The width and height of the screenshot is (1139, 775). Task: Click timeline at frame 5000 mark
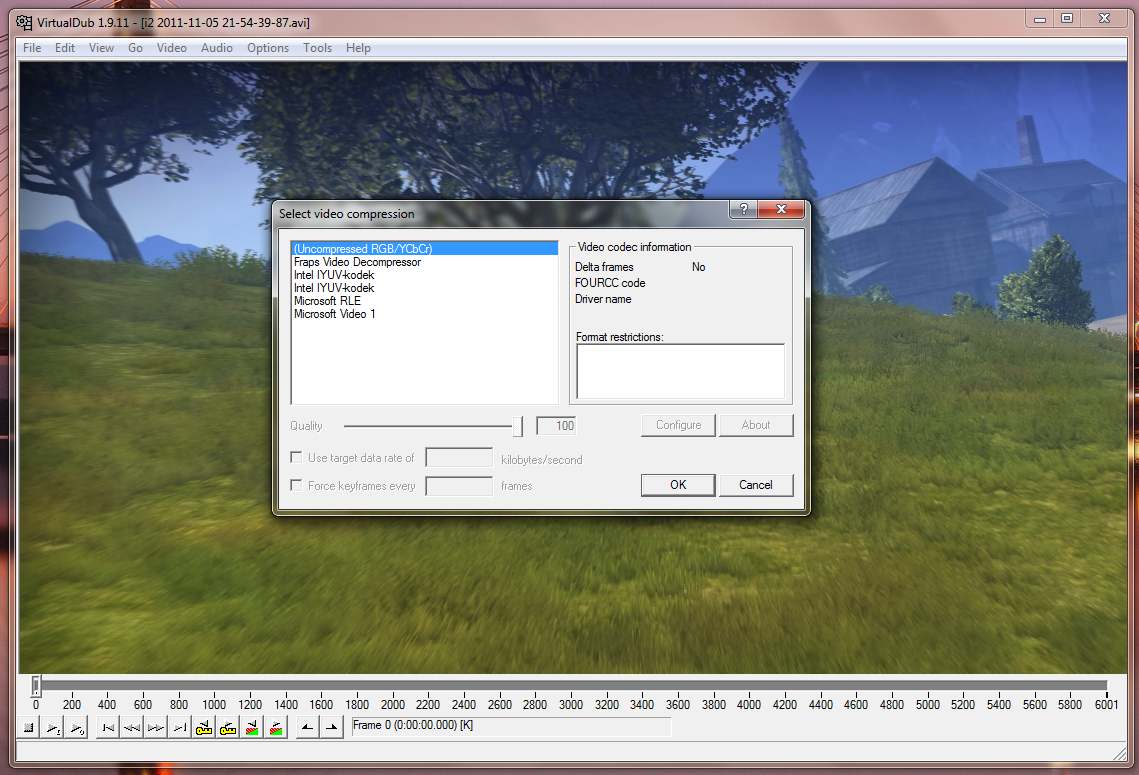click(928, 704)
